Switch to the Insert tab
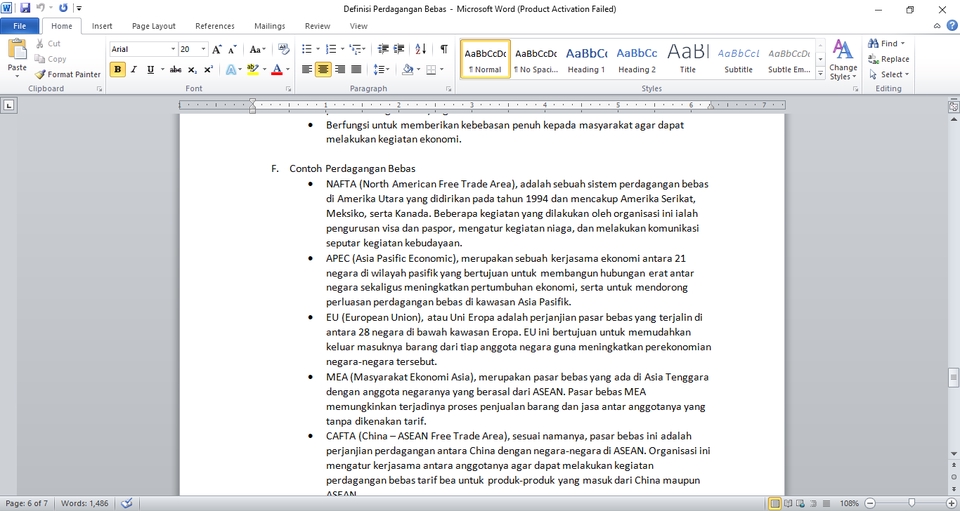 102,26
